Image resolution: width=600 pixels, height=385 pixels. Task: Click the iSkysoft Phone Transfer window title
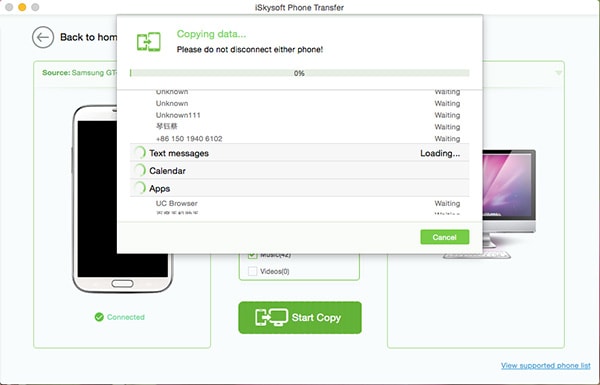point(300,7)
